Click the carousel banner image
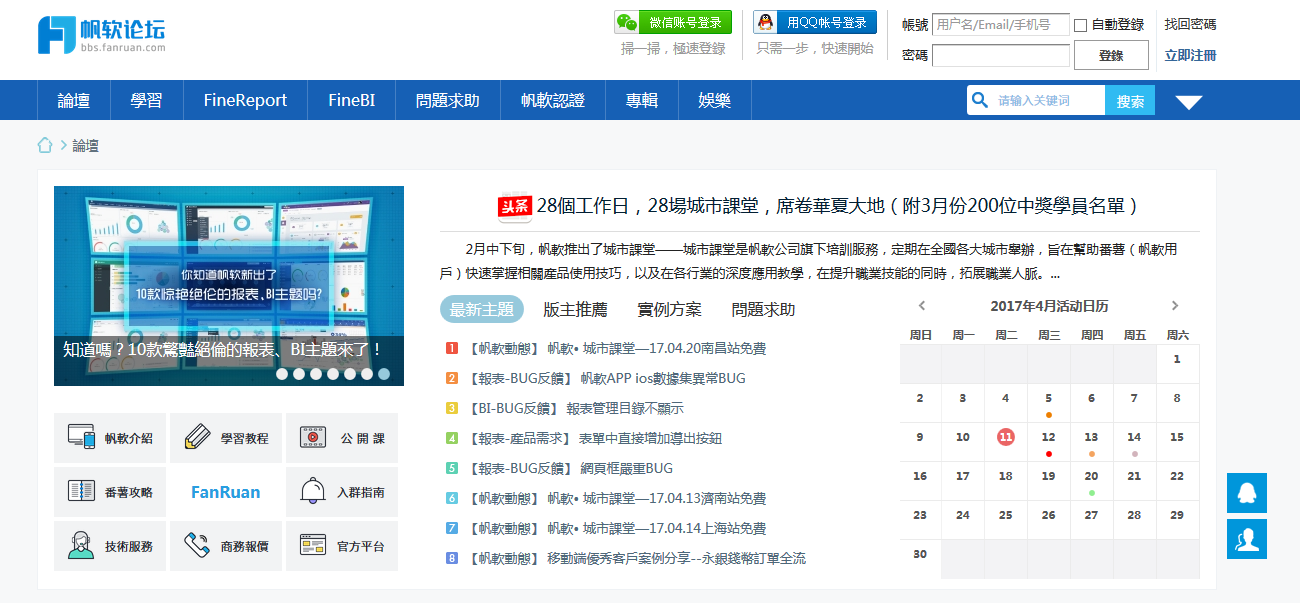 point(229,285)
